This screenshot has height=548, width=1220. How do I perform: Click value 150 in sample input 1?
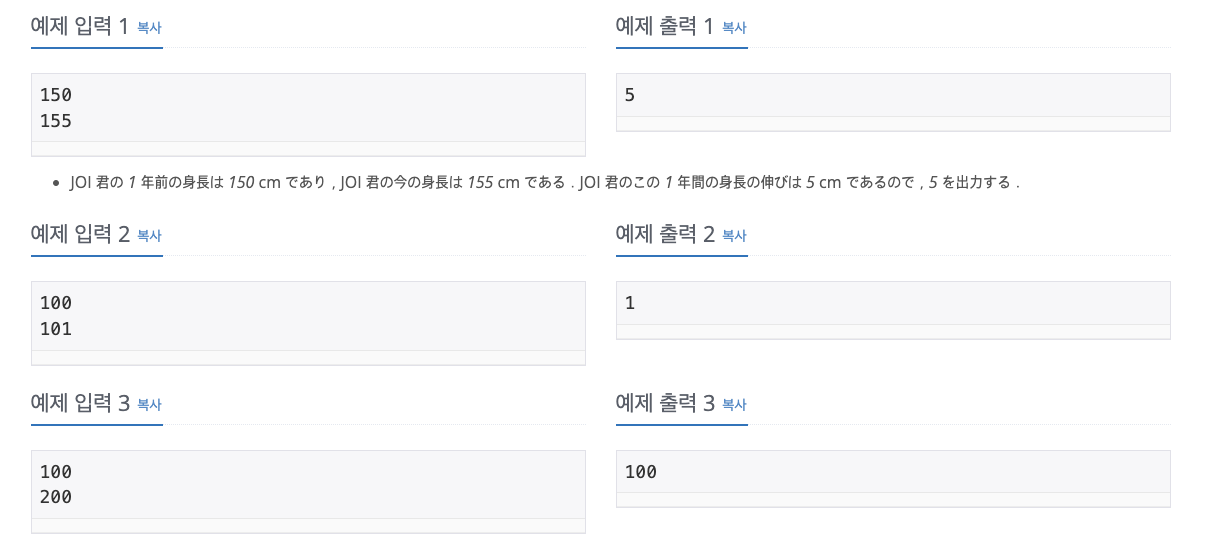tap(56, 95)
